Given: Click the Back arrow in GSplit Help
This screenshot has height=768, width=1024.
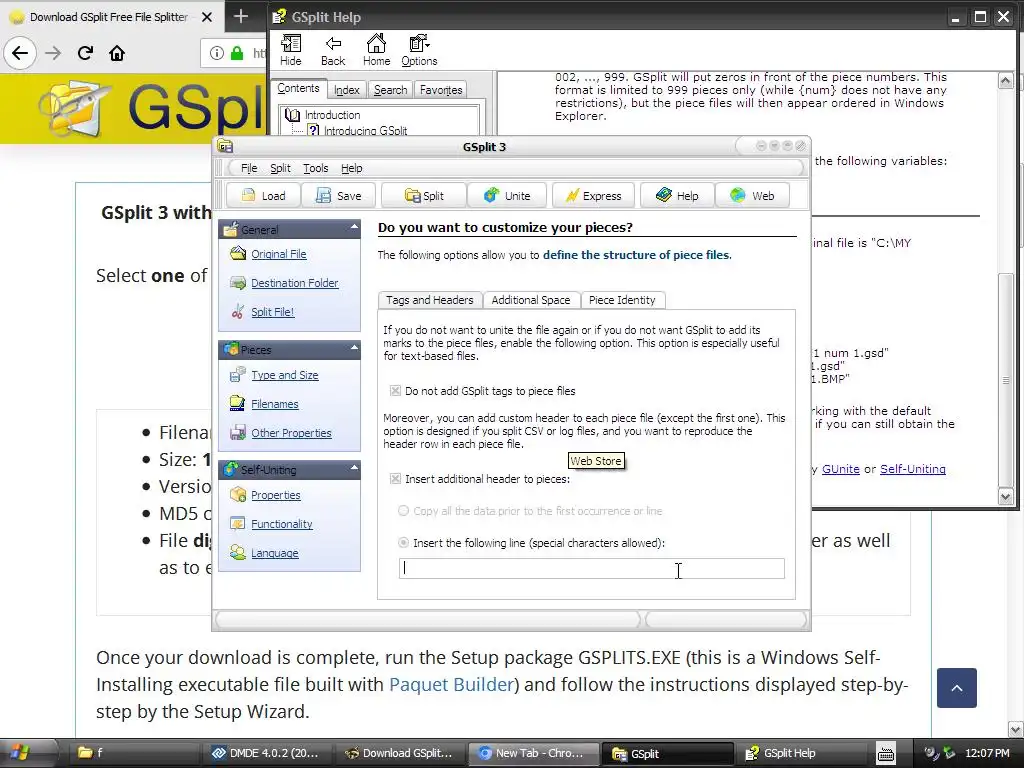Looking at the screenshot, I should tap(333, 44).
